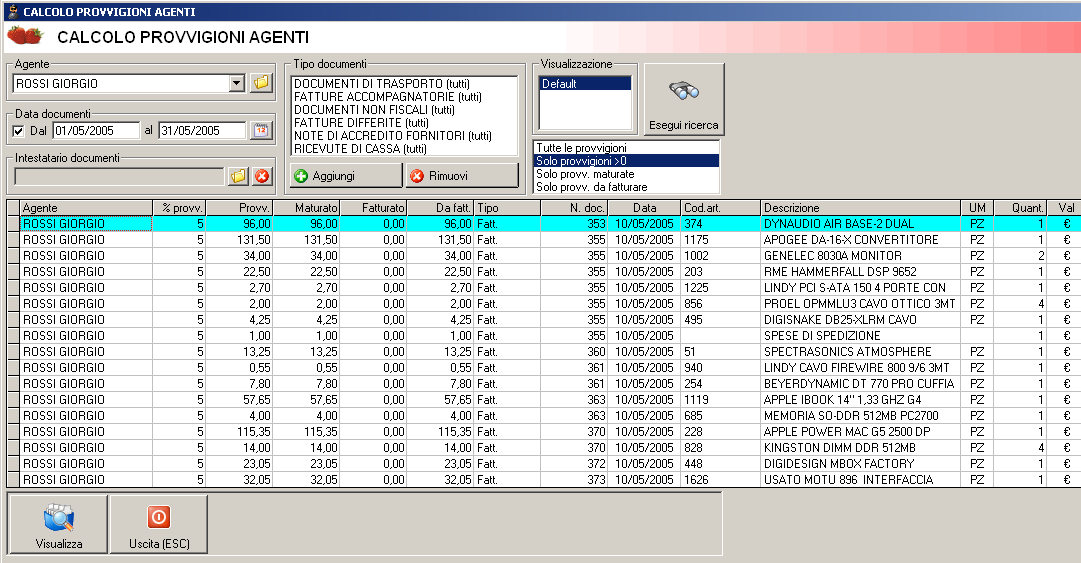Click the 115,35 Maturato cell

click(x=307, y=431)
